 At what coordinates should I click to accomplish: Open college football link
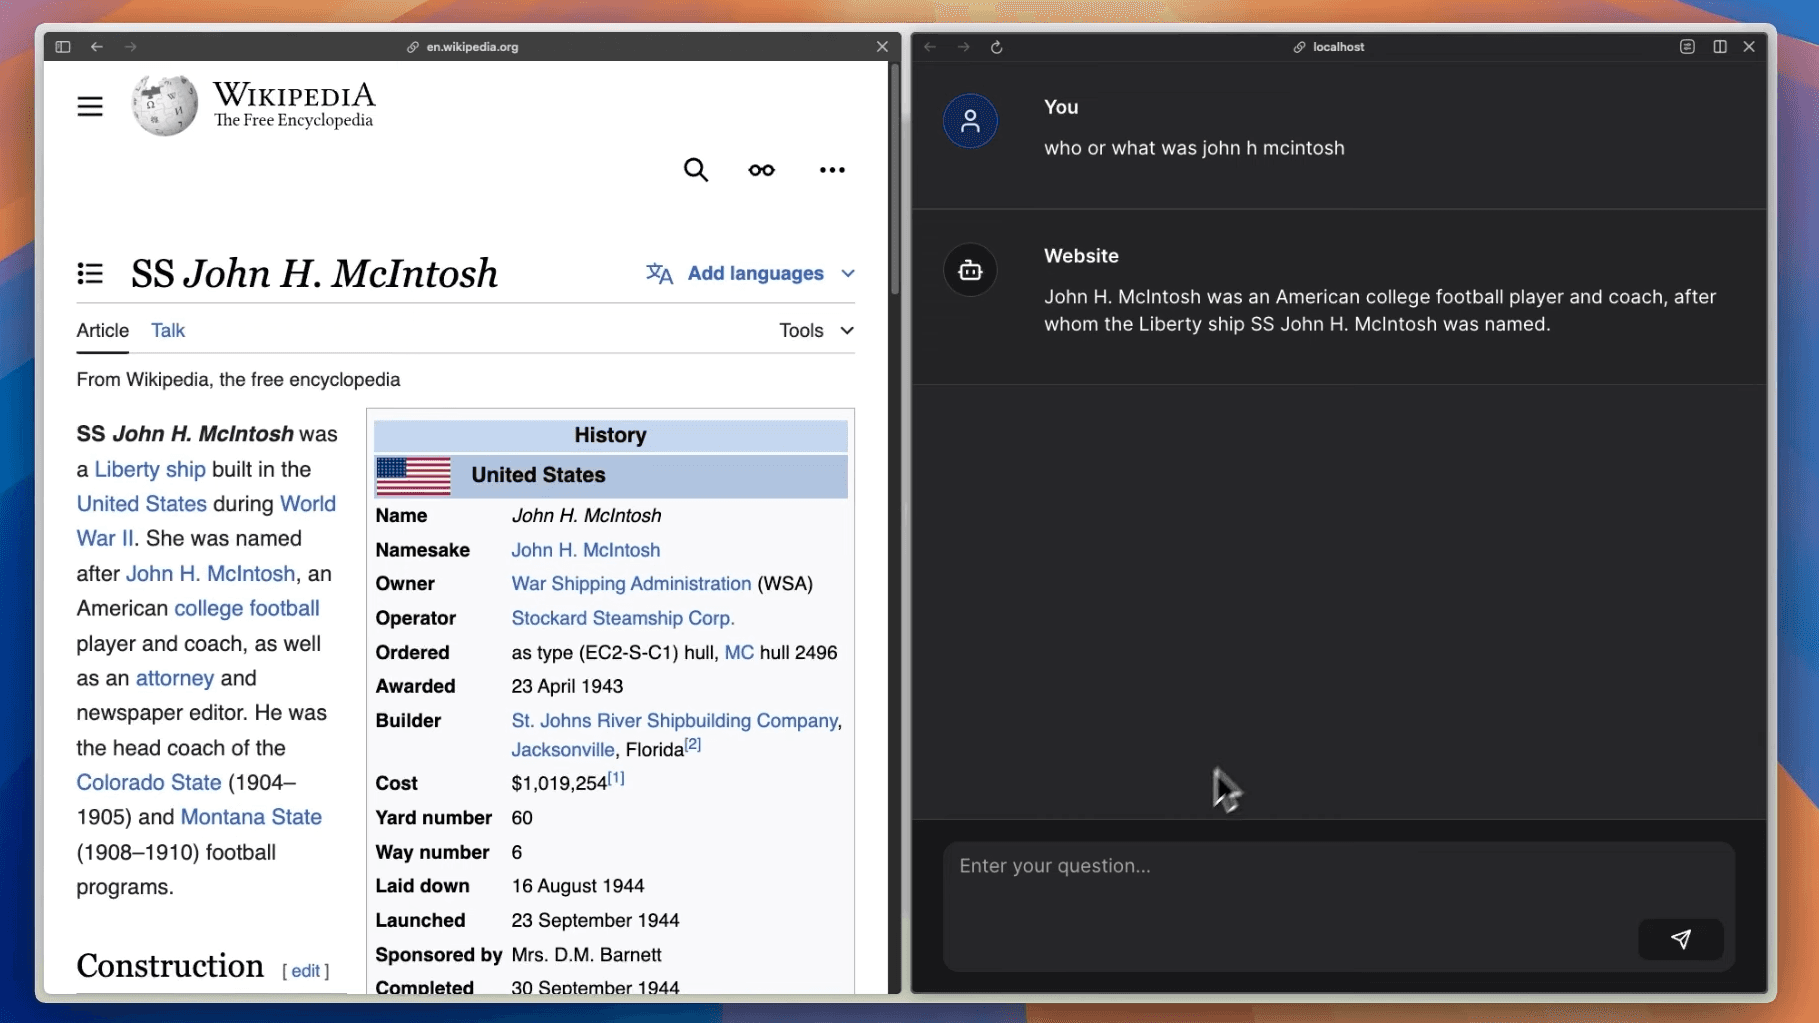247,608
